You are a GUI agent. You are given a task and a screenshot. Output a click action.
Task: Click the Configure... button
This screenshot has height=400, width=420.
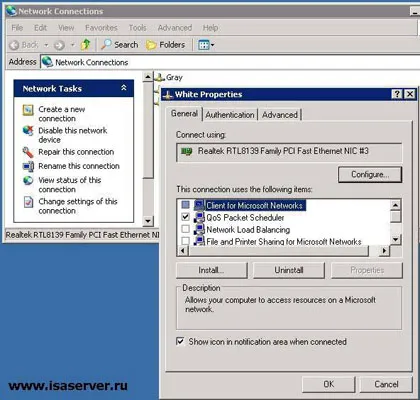(x=370, y=174)
